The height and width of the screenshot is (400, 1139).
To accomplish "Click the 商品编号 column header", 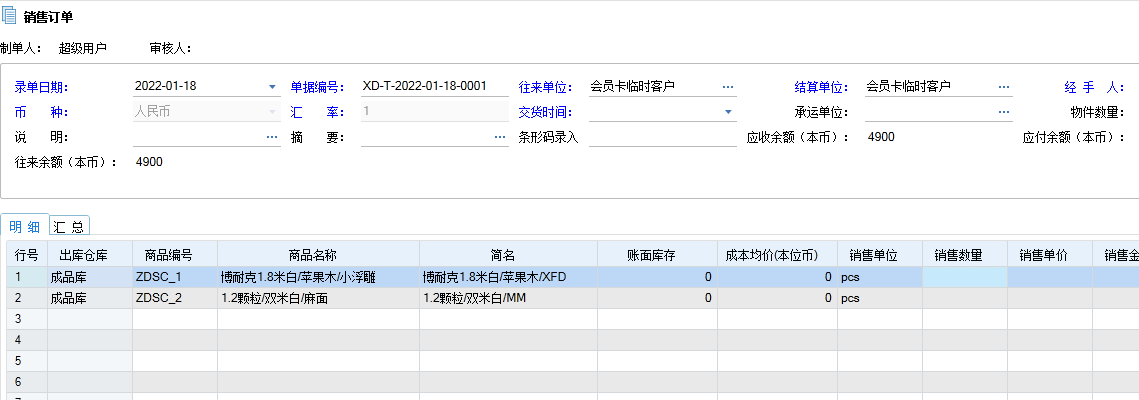I will click(175, 256).
